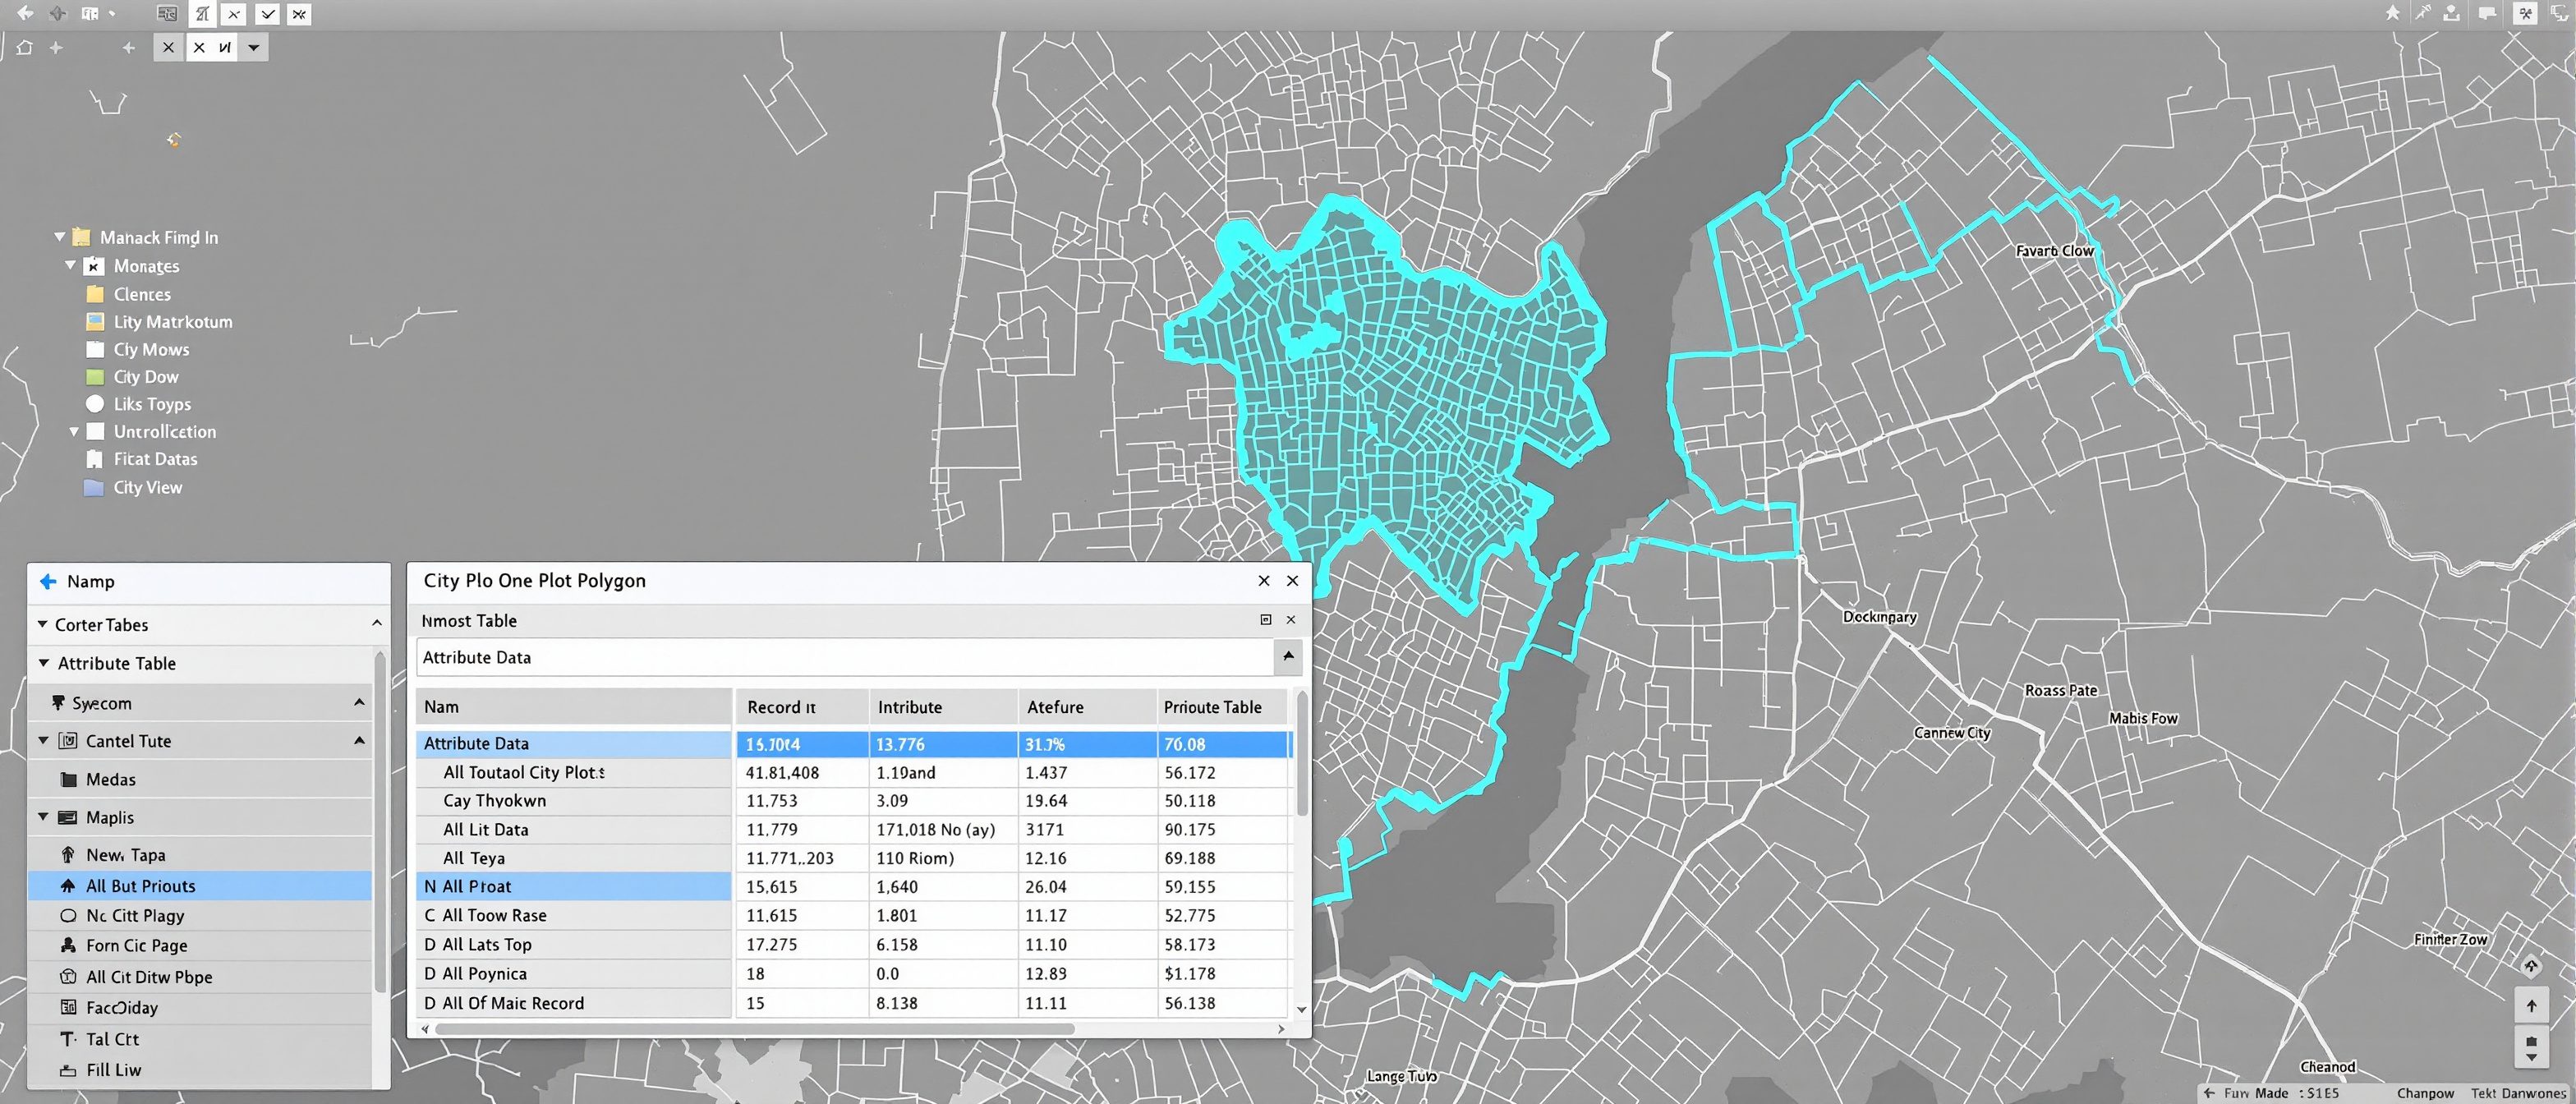Click the Forn Cic Page person icon
Viewport: 2576px width, 1104px height.
tap(68, 945)
